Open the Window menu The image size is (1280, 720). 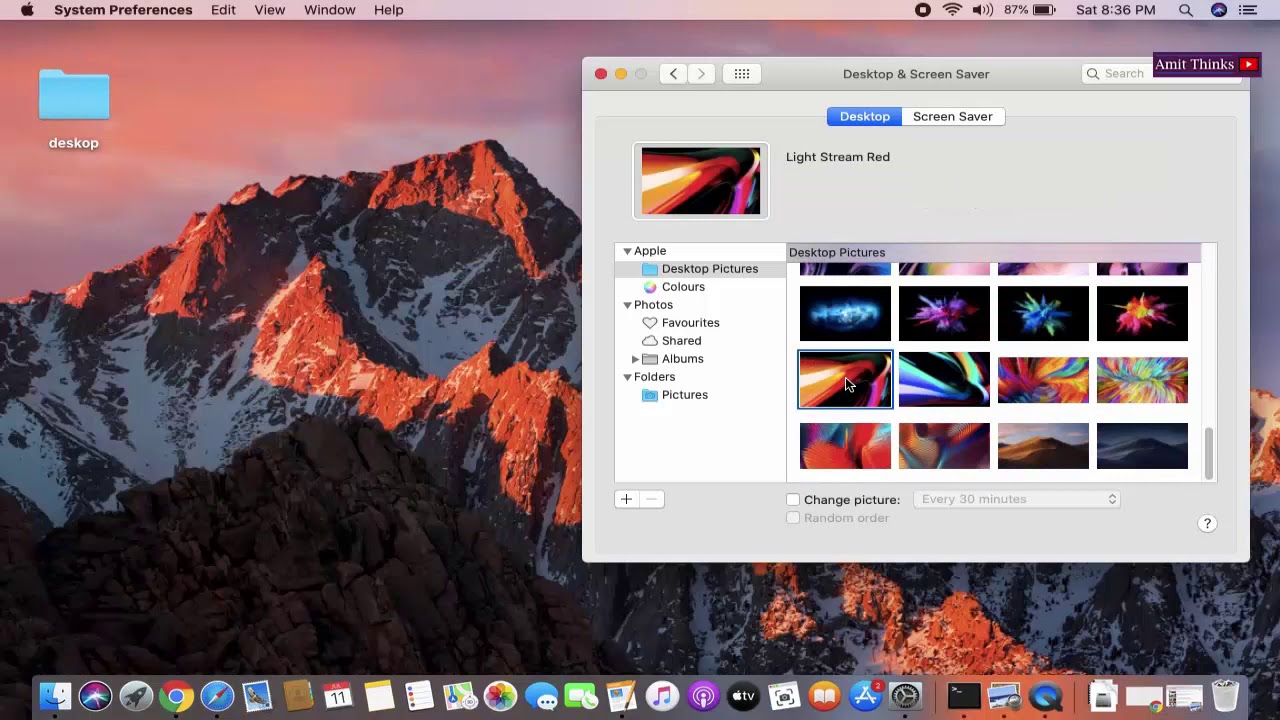pos(329,10)
